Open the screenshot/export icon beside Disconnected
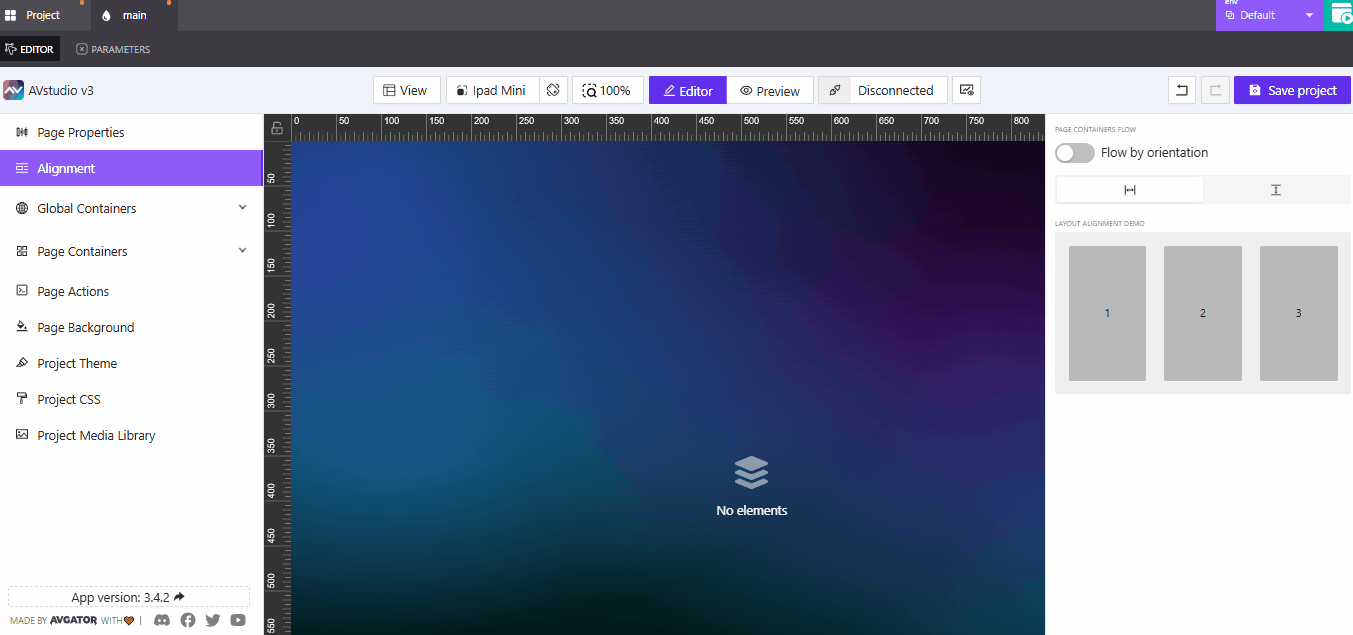The width and height of the screenshot is (1353, 635). 966,90
